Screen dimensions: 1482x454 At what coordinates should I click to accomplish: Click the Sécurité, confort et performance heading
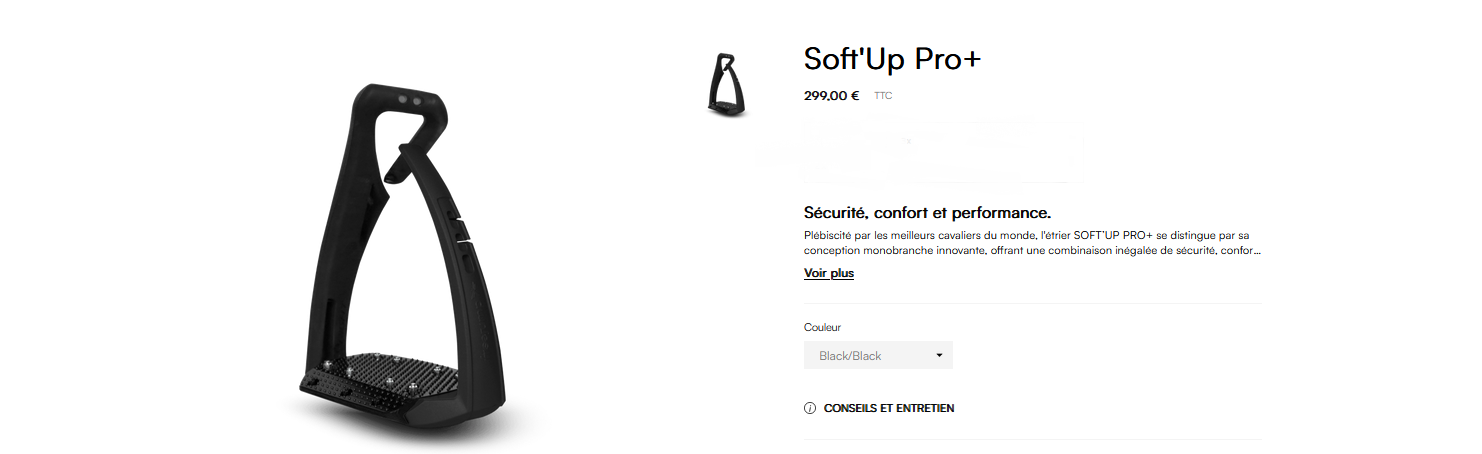pos(927,213)
